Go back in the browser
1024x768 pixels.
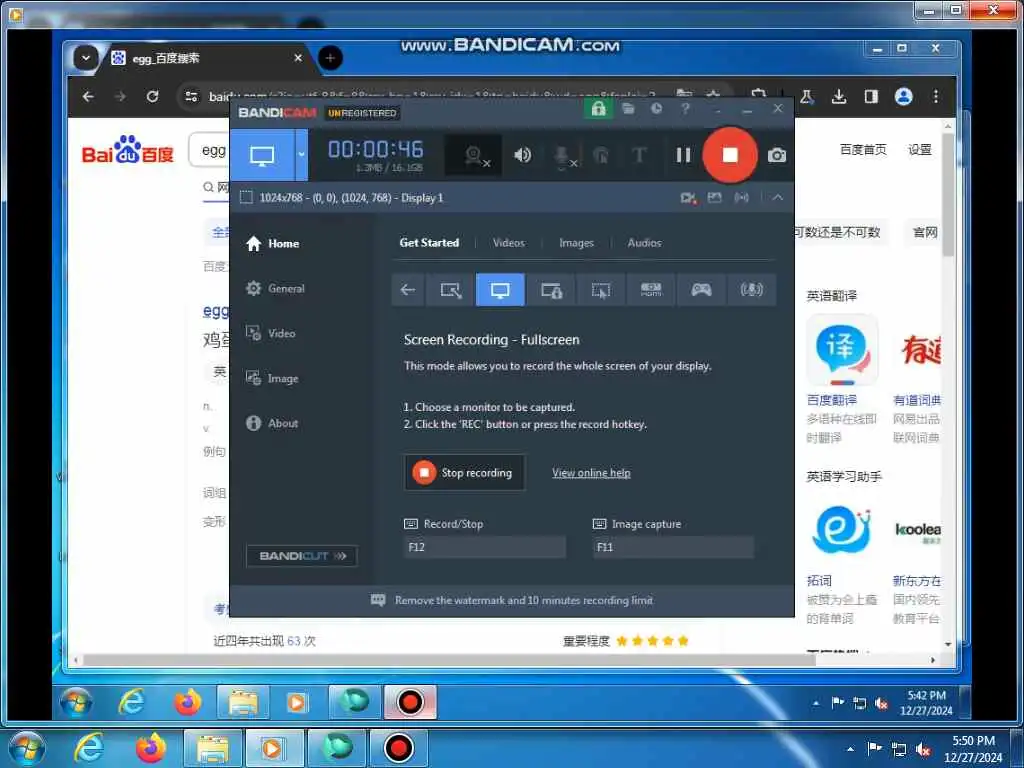point(89,97)
